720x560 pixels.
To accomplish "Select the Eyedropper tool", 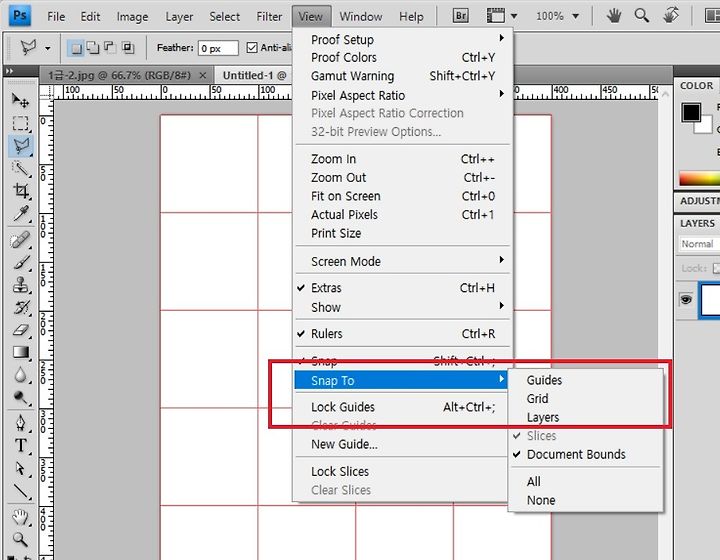I will click(x=20, y=213).
